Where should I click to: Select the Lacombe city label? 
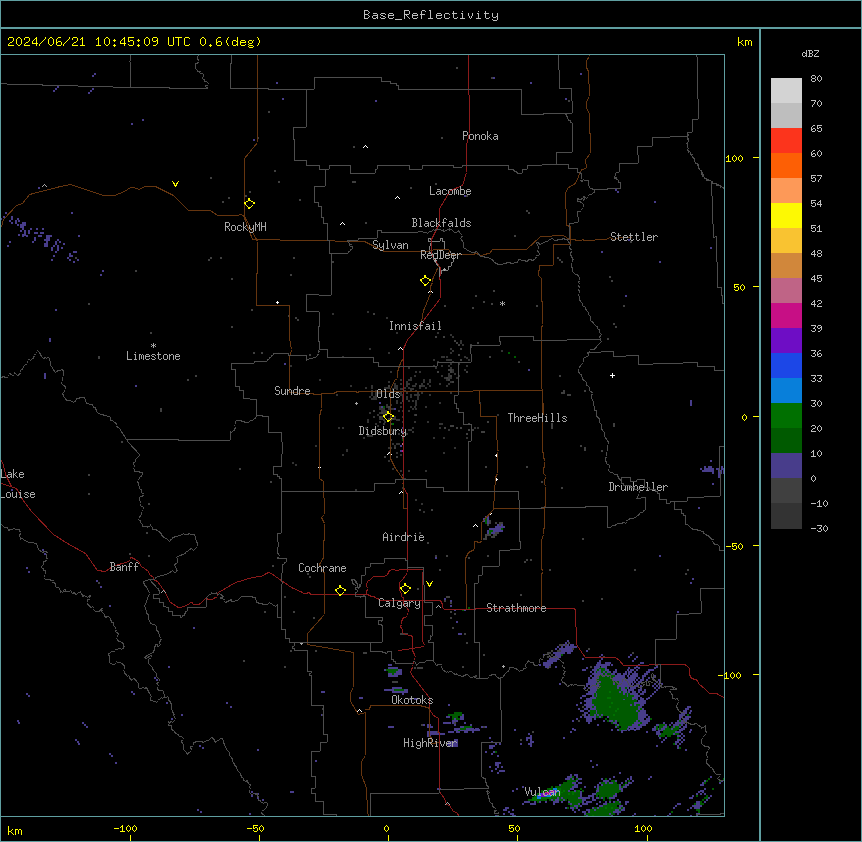[450, 191]
